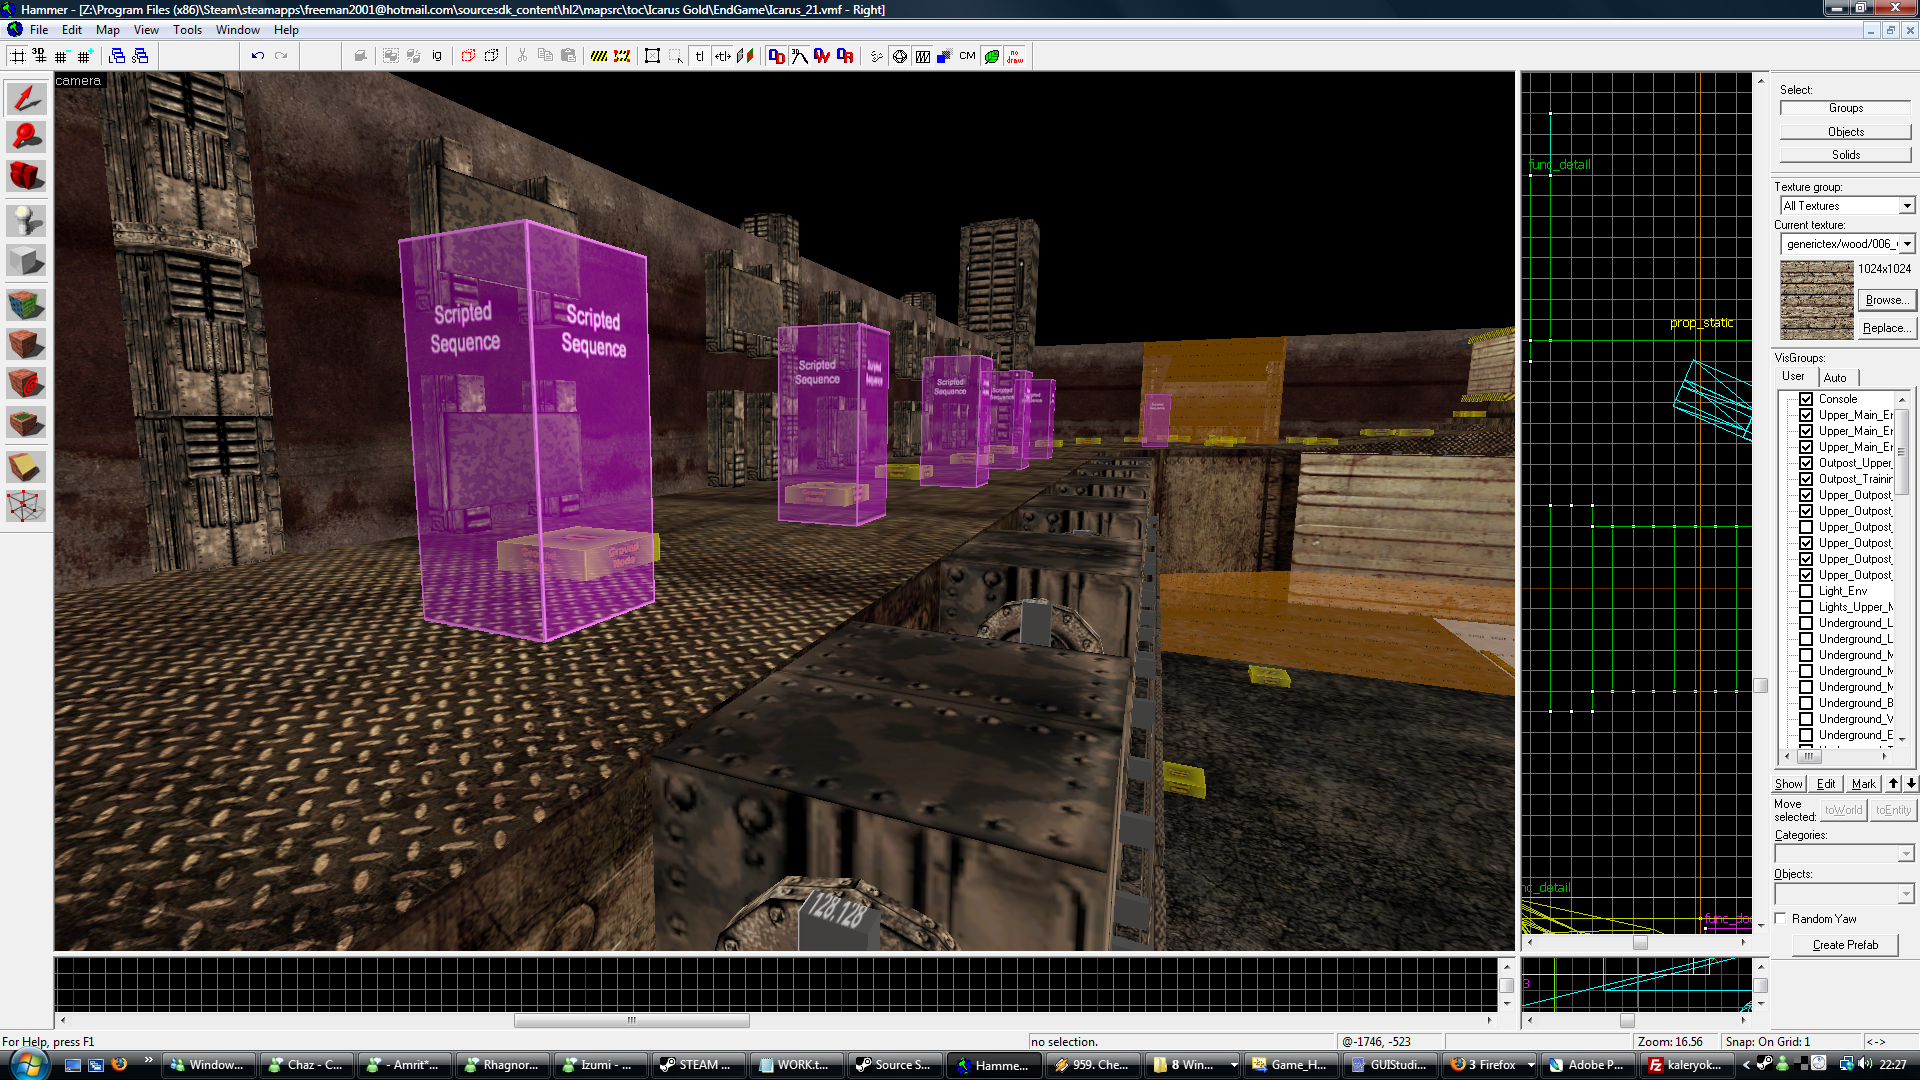Select the Entity tool
This screenshot has height=1080, width=1920.
[x=26, y=220]
